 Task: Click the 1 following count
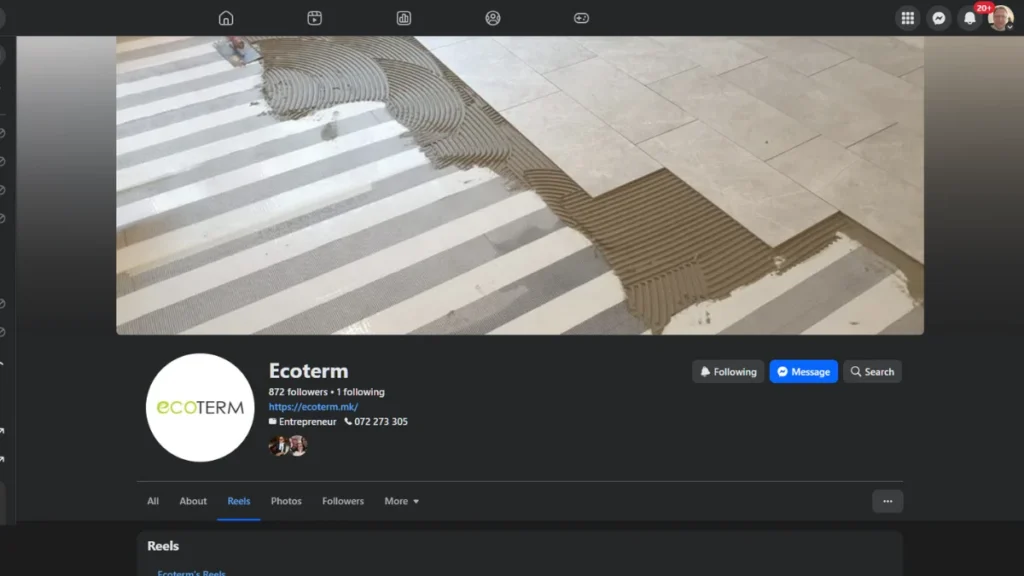coord(360,392)
